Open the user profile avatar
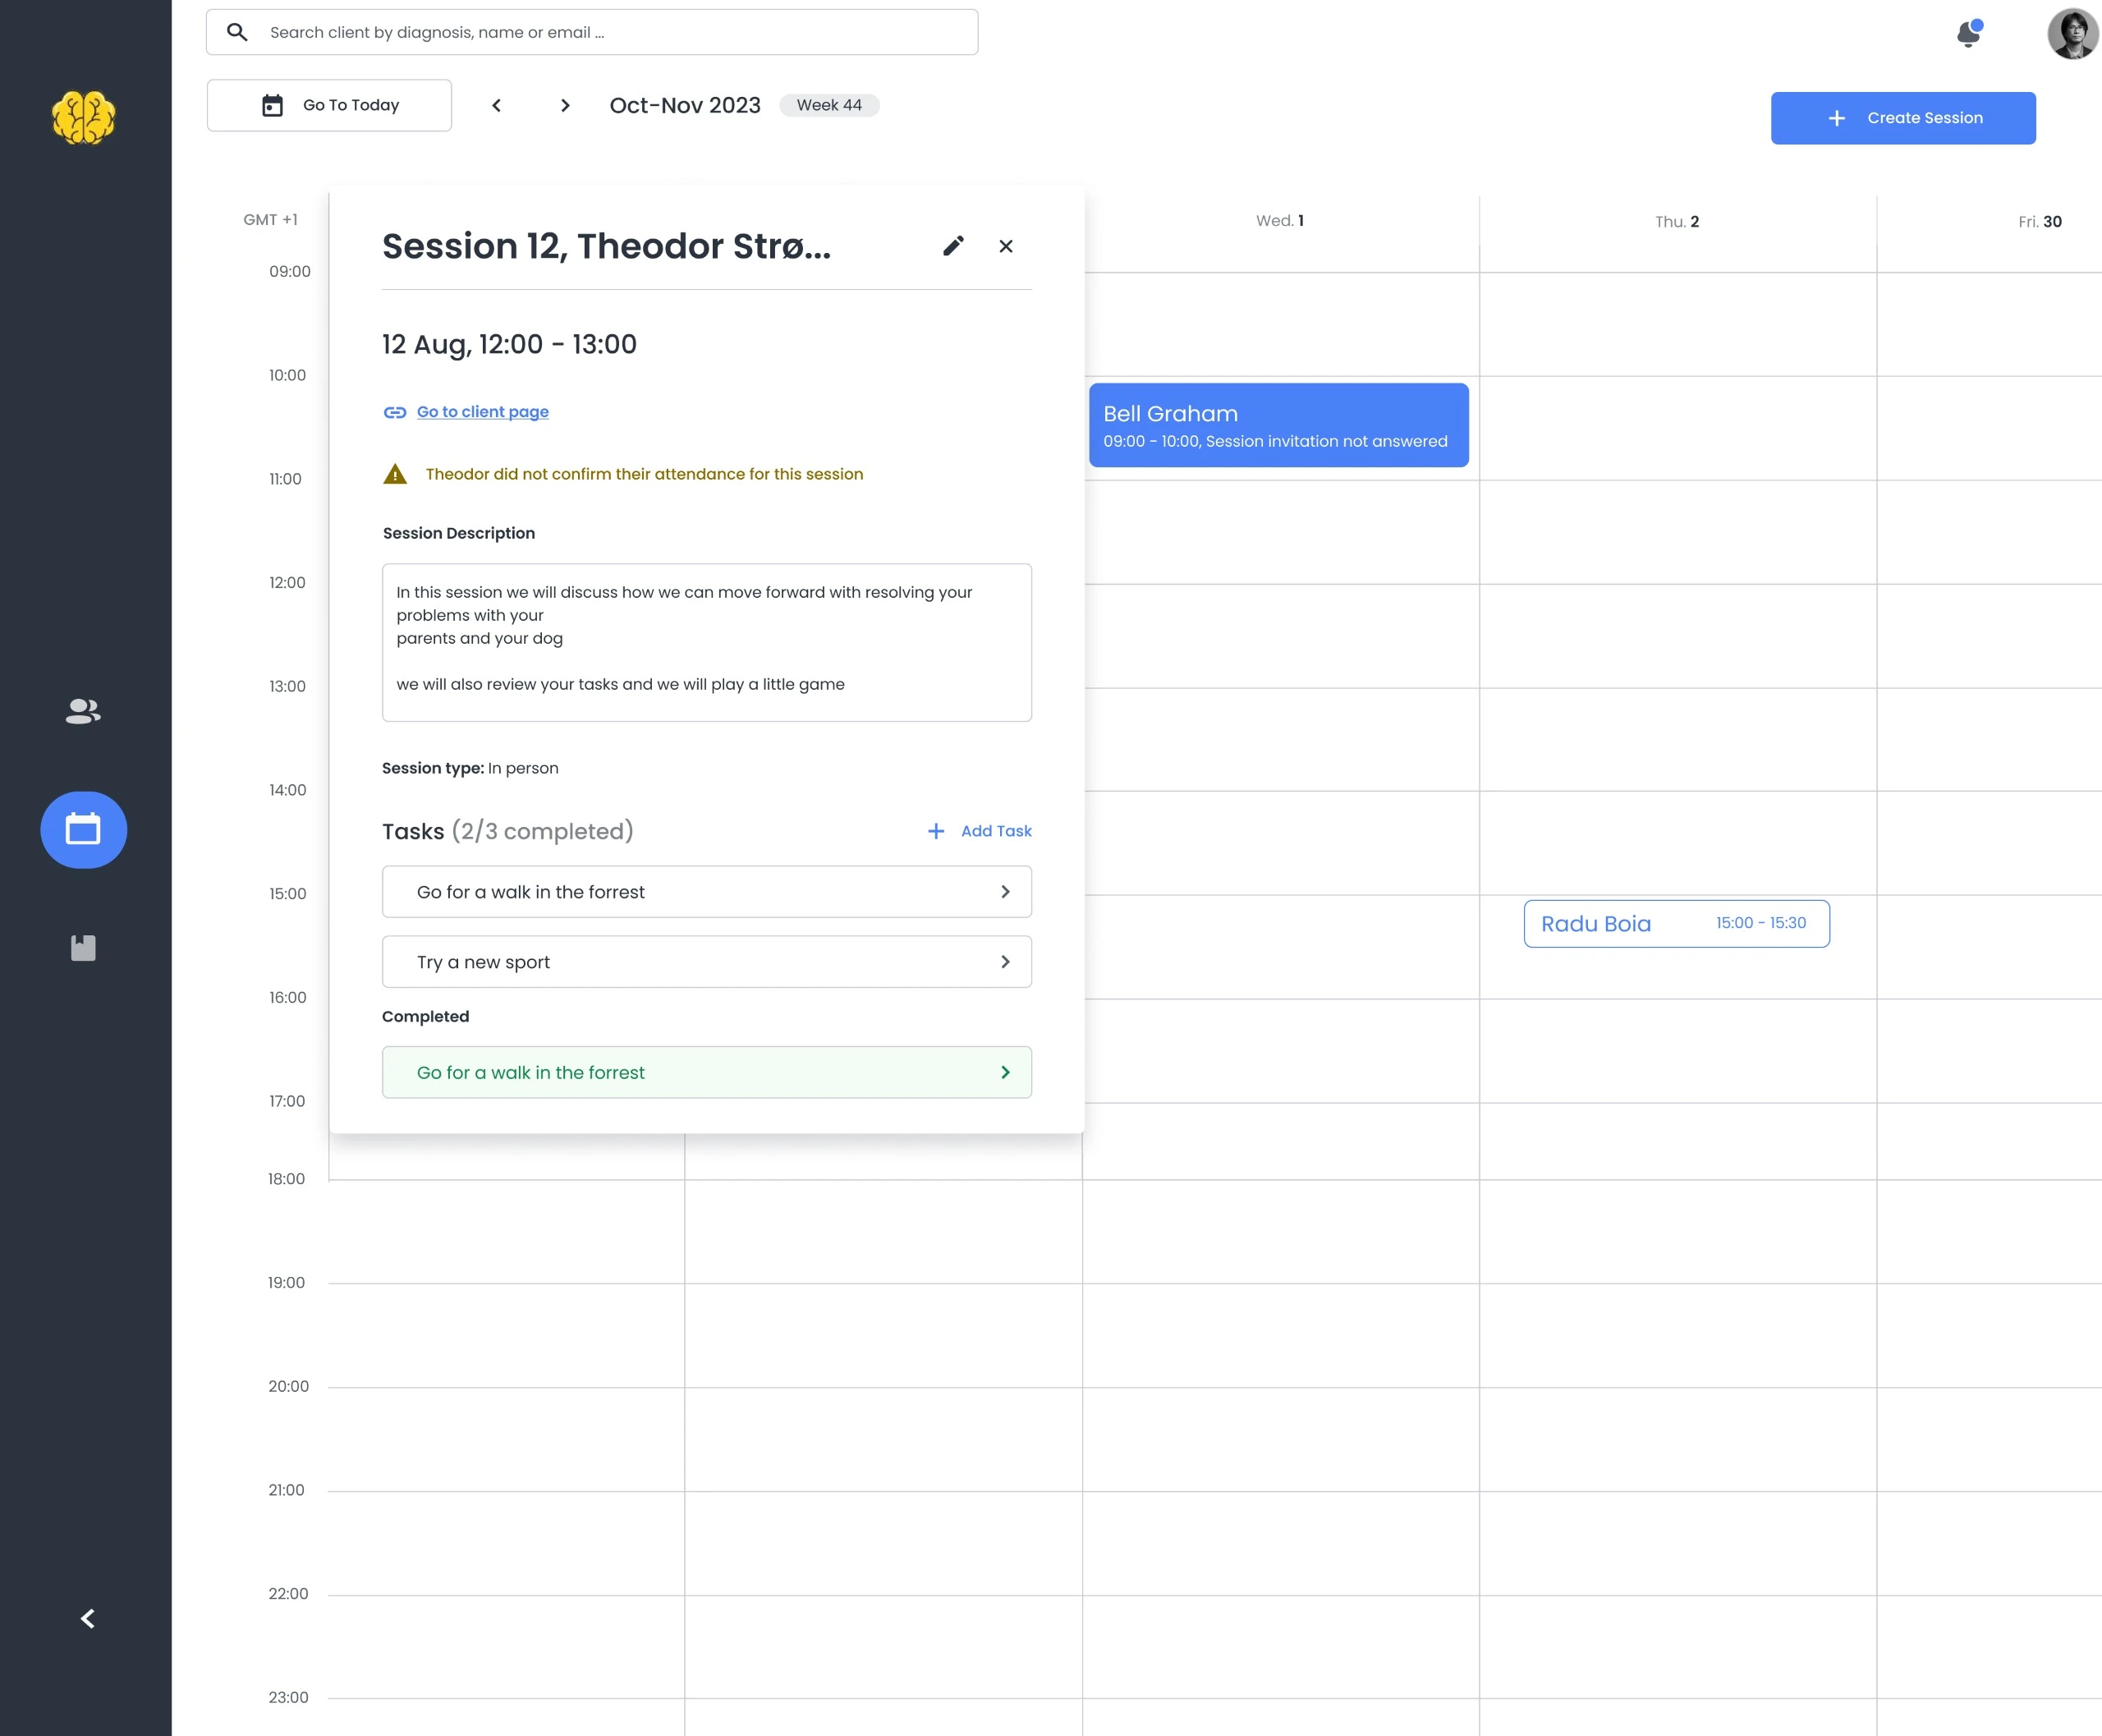This screenshot has height=1736, width=2102. (x=2072, y=34)
